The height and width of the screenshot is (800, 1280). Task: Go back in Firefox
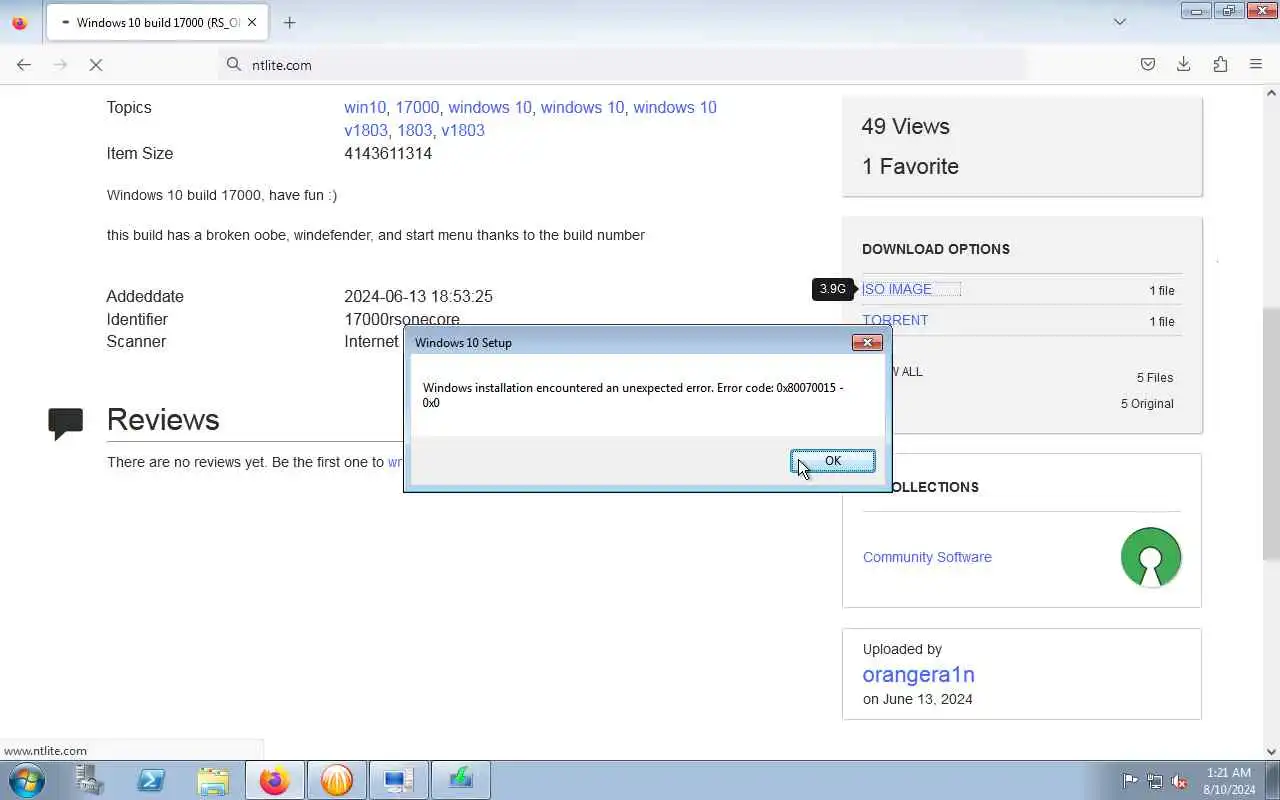tap(24, 64)
